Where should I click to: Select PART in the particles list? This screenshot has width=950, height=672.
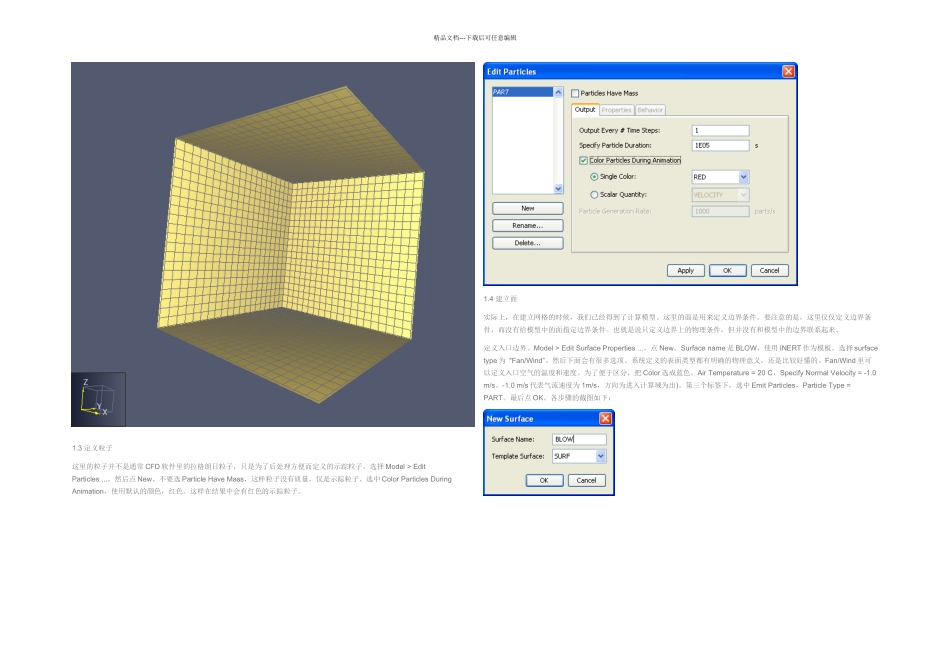click(x=522, y=92)
